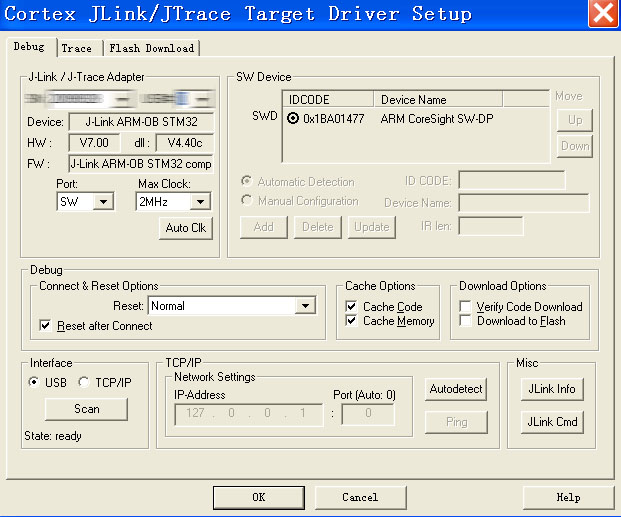Click the JLink Cmd button
This screenshot has height=517, width=621.
click(x=553, y=422)
